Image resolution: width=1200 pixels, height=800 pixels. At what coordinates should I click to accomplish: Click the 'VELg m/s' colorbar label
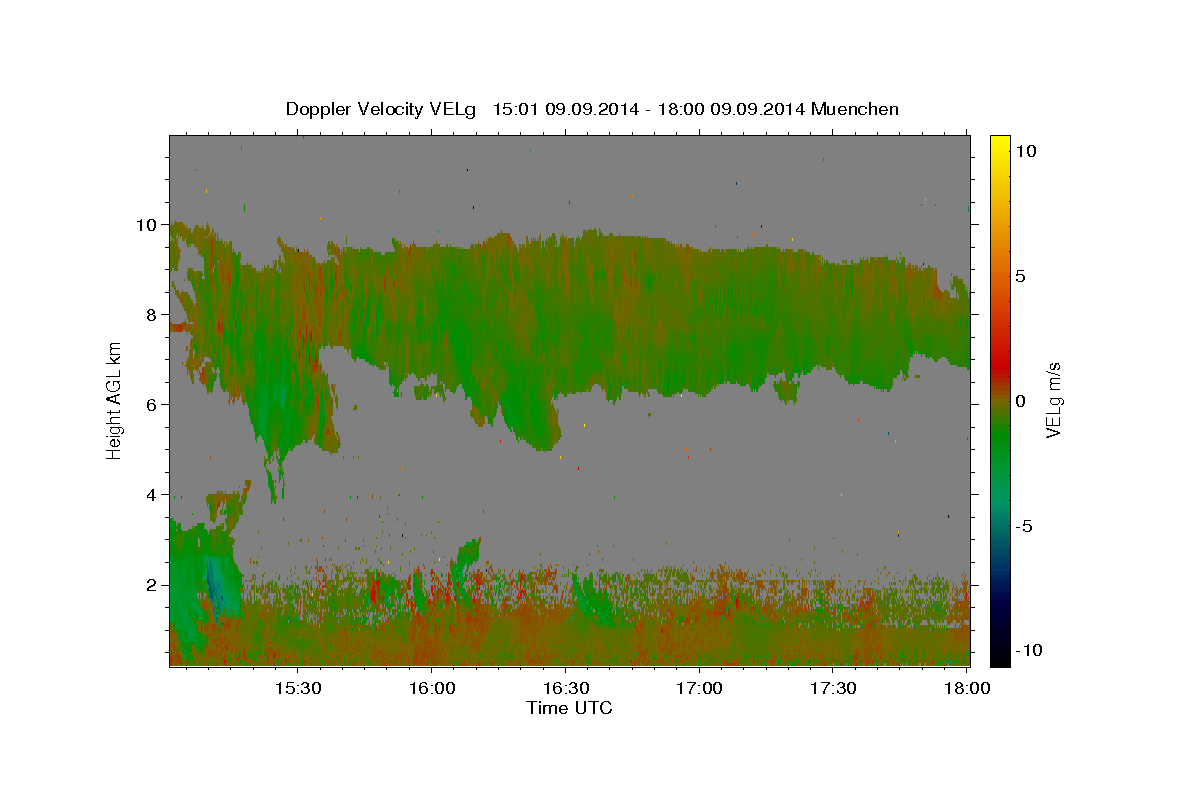coord(1054,400)
